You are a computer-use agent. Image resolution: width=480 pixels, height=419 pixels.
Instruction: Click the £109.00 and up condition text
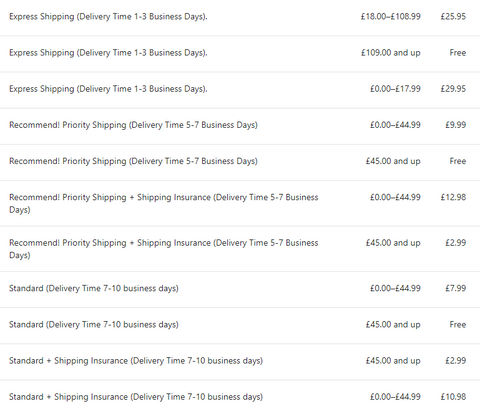[390, 53]
